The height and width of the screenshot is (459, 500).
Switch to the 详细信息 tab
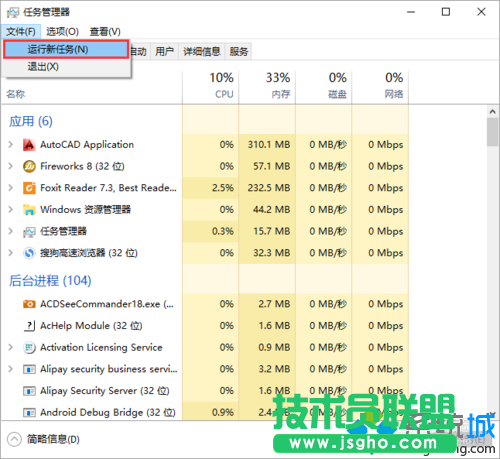click(202, 51)
